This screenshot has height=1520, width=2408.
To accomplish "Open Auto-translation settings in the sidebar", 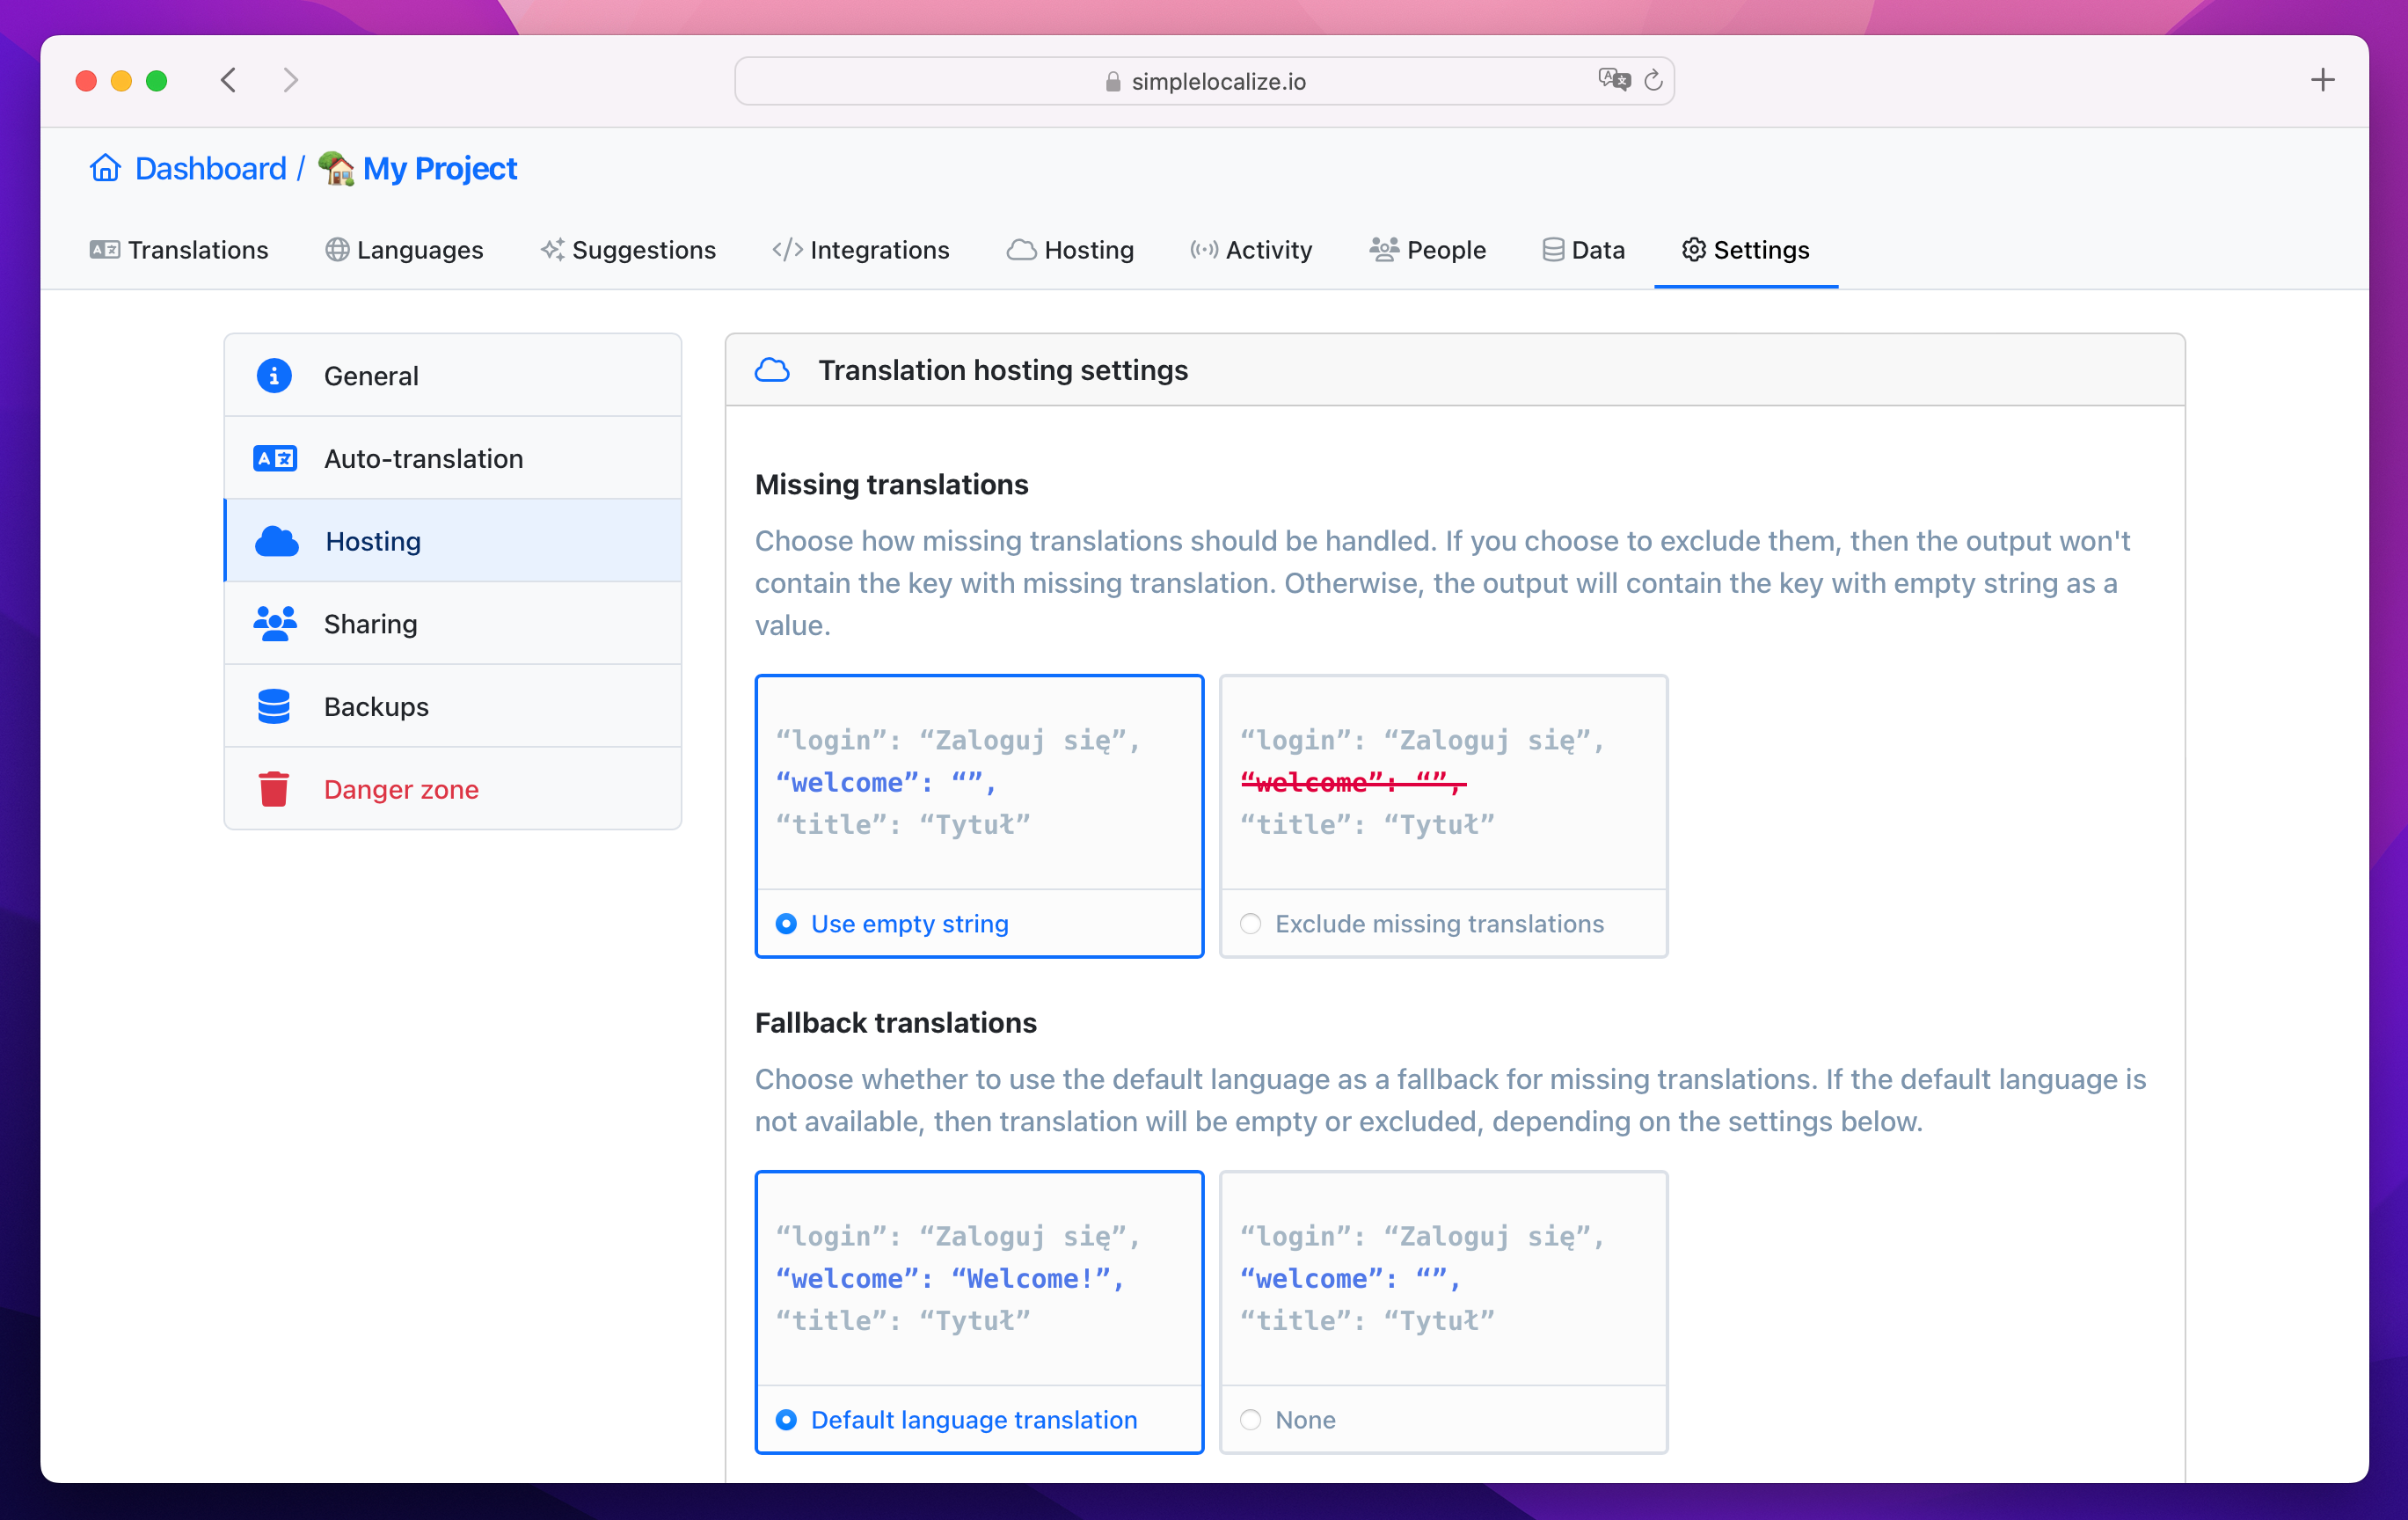I will pyautogui.click(x=453, y=459).
